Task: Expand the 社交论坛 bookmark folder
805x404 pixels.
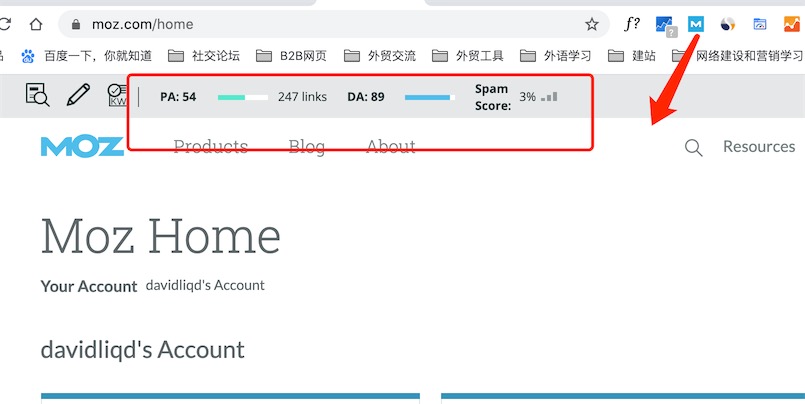Action: [x=204, y=56]
